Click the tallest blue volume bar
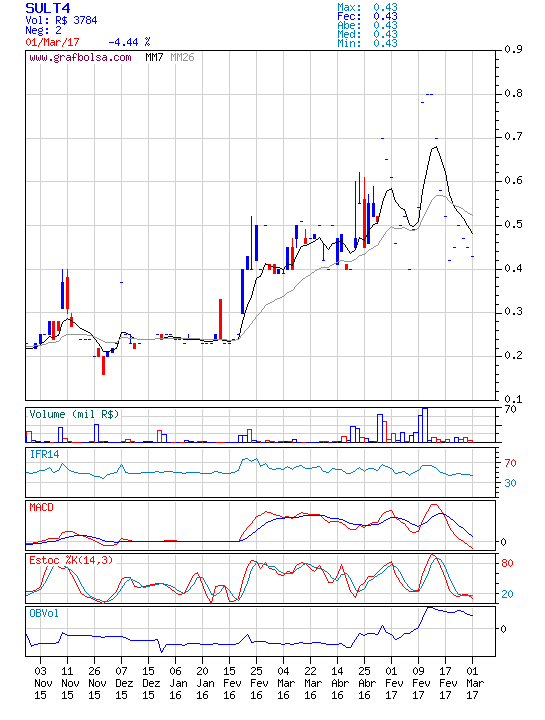Screen dimensions: 545x720 tap(425, 425)
